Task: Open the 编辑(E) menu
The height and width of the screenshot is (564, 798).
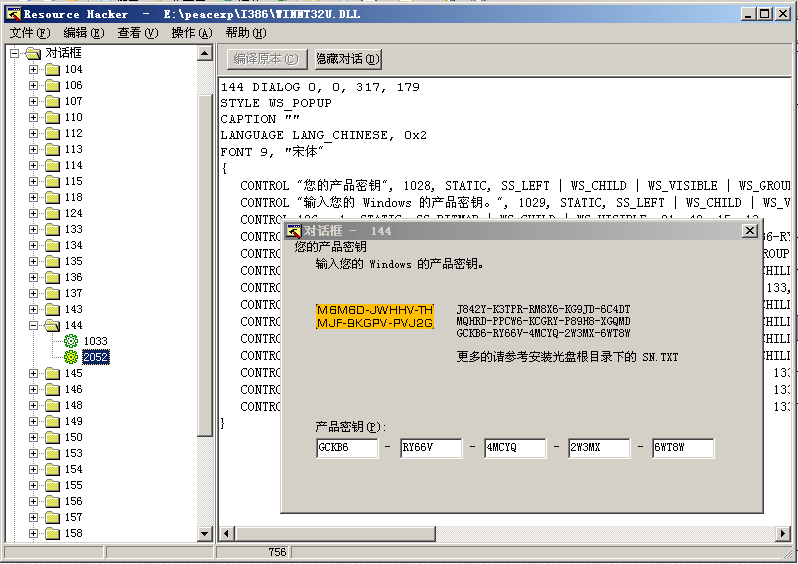Action: [84, 33]
